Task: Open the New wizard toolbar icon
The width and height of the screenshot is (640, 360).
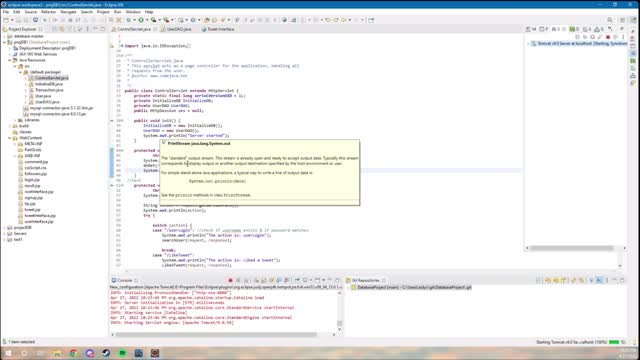Action: tap(6, 20)
